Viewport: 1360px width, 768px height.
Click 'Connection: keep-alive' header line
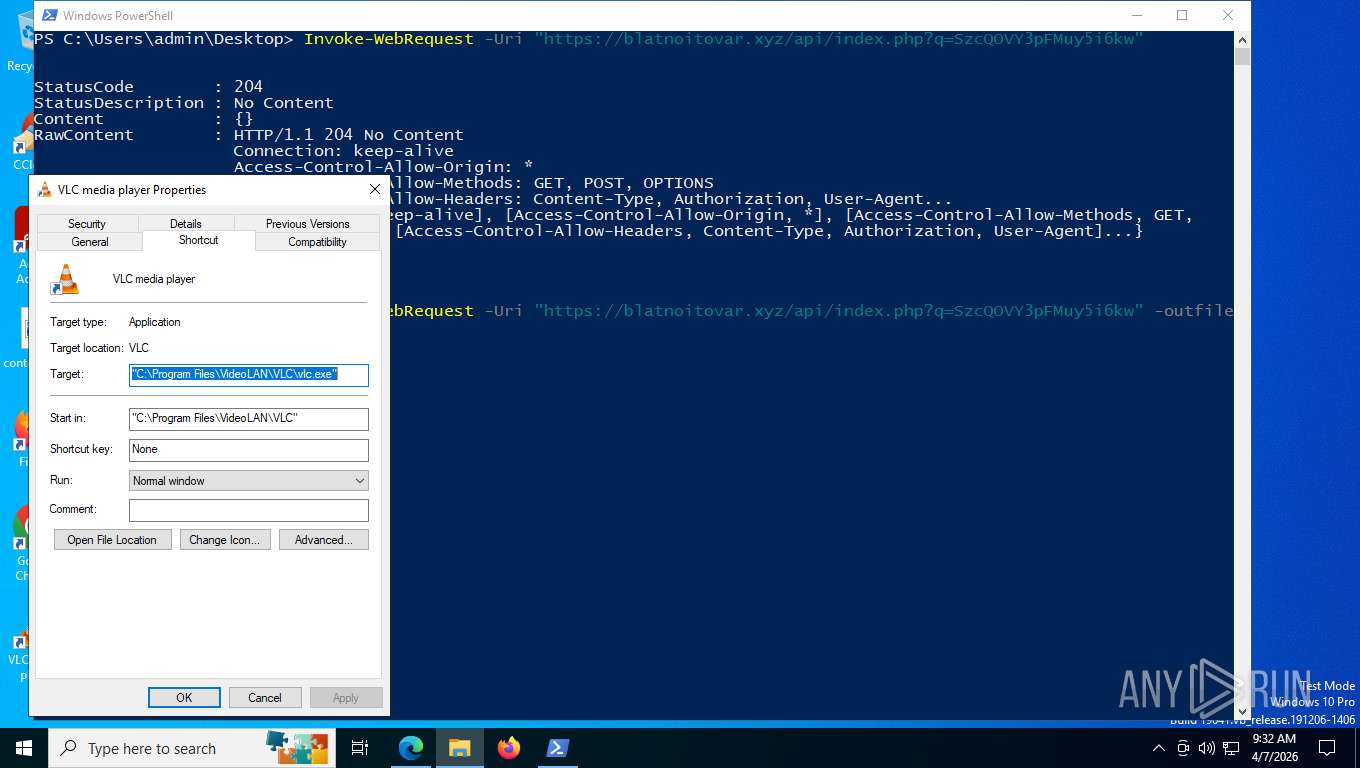tap(344, 151)
